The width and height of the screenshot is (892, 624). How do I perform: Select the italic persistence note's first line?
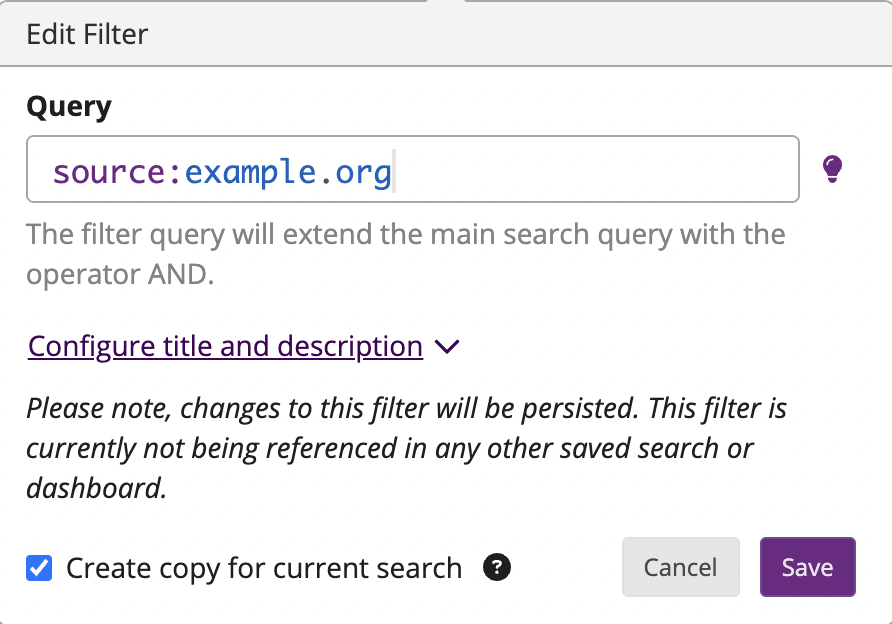pyautogui.click(x=406, y=408)
